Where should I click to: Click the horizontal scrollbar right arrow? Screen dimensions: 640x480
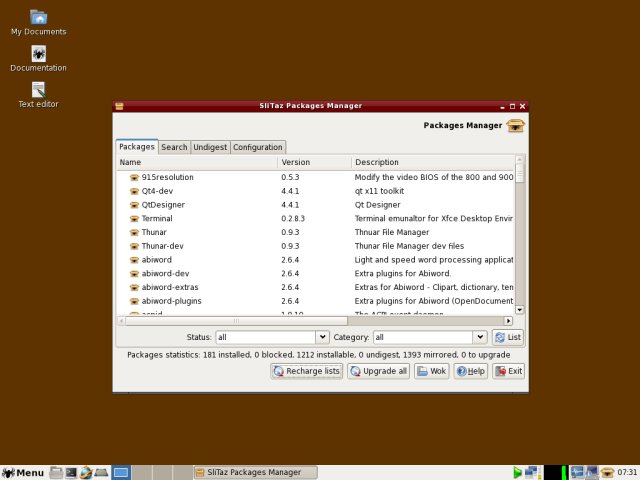point(509,321)
